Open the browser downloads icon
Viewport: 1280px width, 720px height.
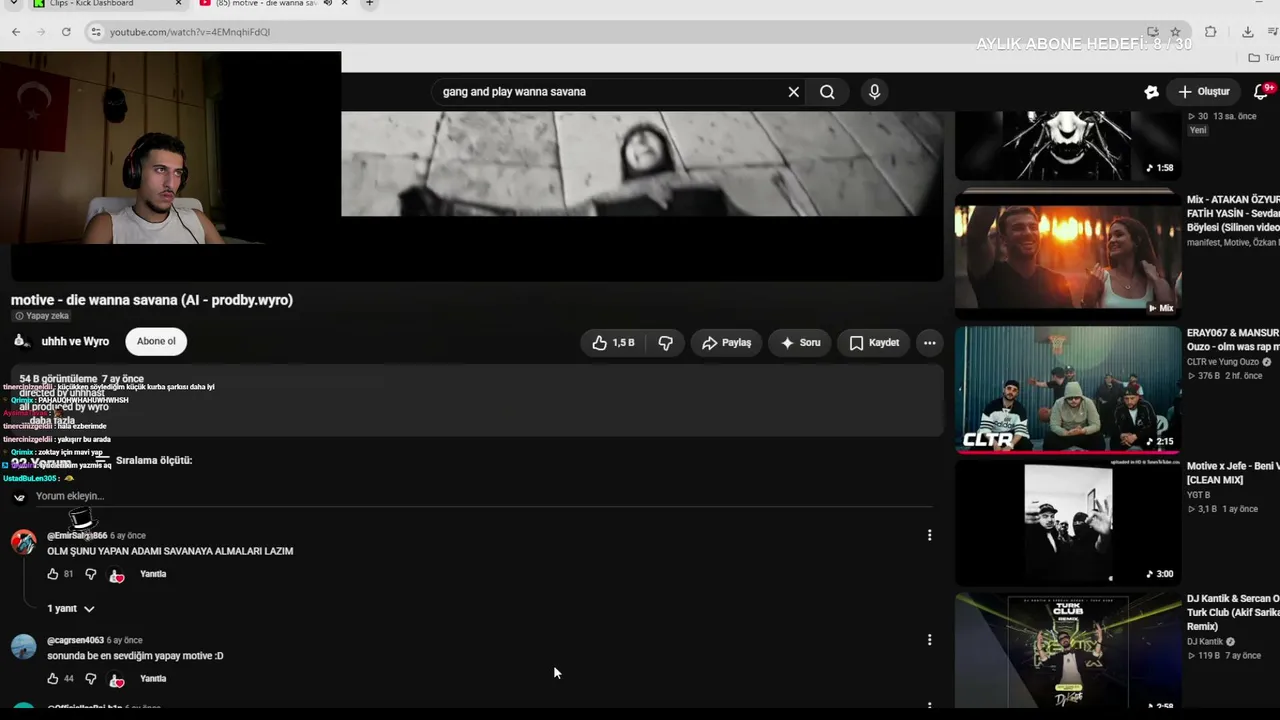pyautogui.click(x=1248, y=32)
